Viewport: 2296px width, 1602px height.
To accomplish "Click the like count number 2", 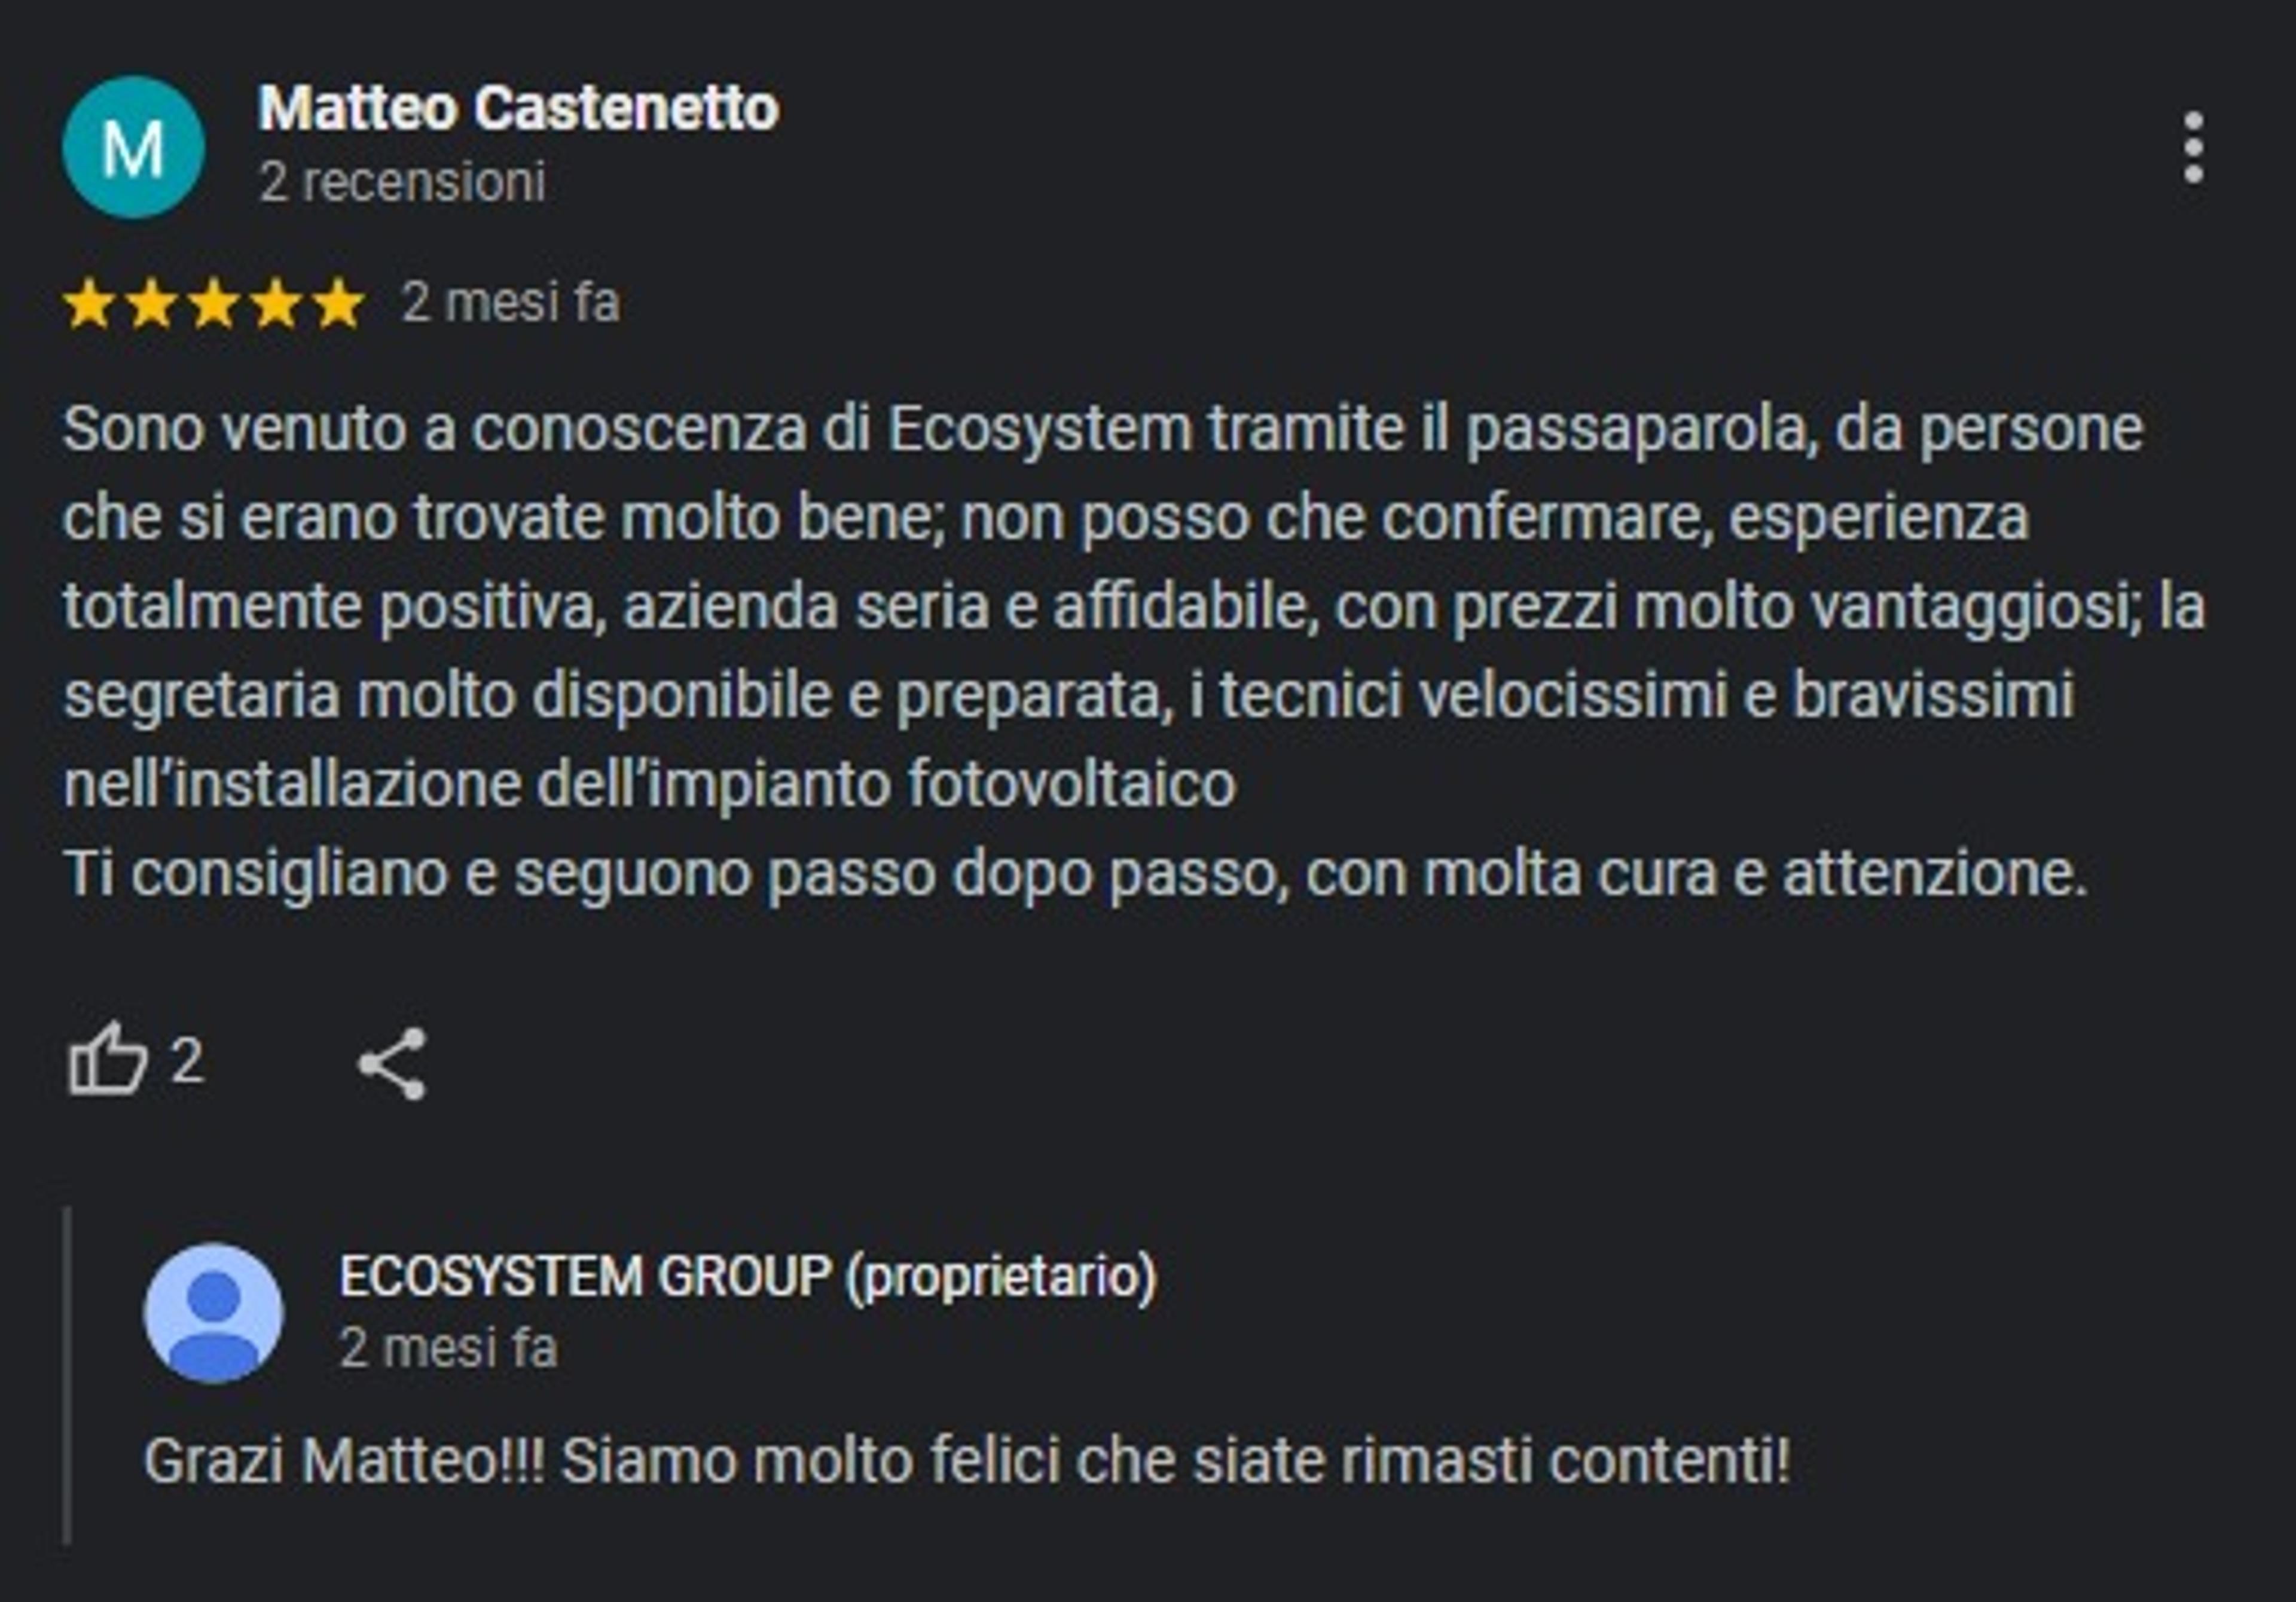I will 187,1061.
